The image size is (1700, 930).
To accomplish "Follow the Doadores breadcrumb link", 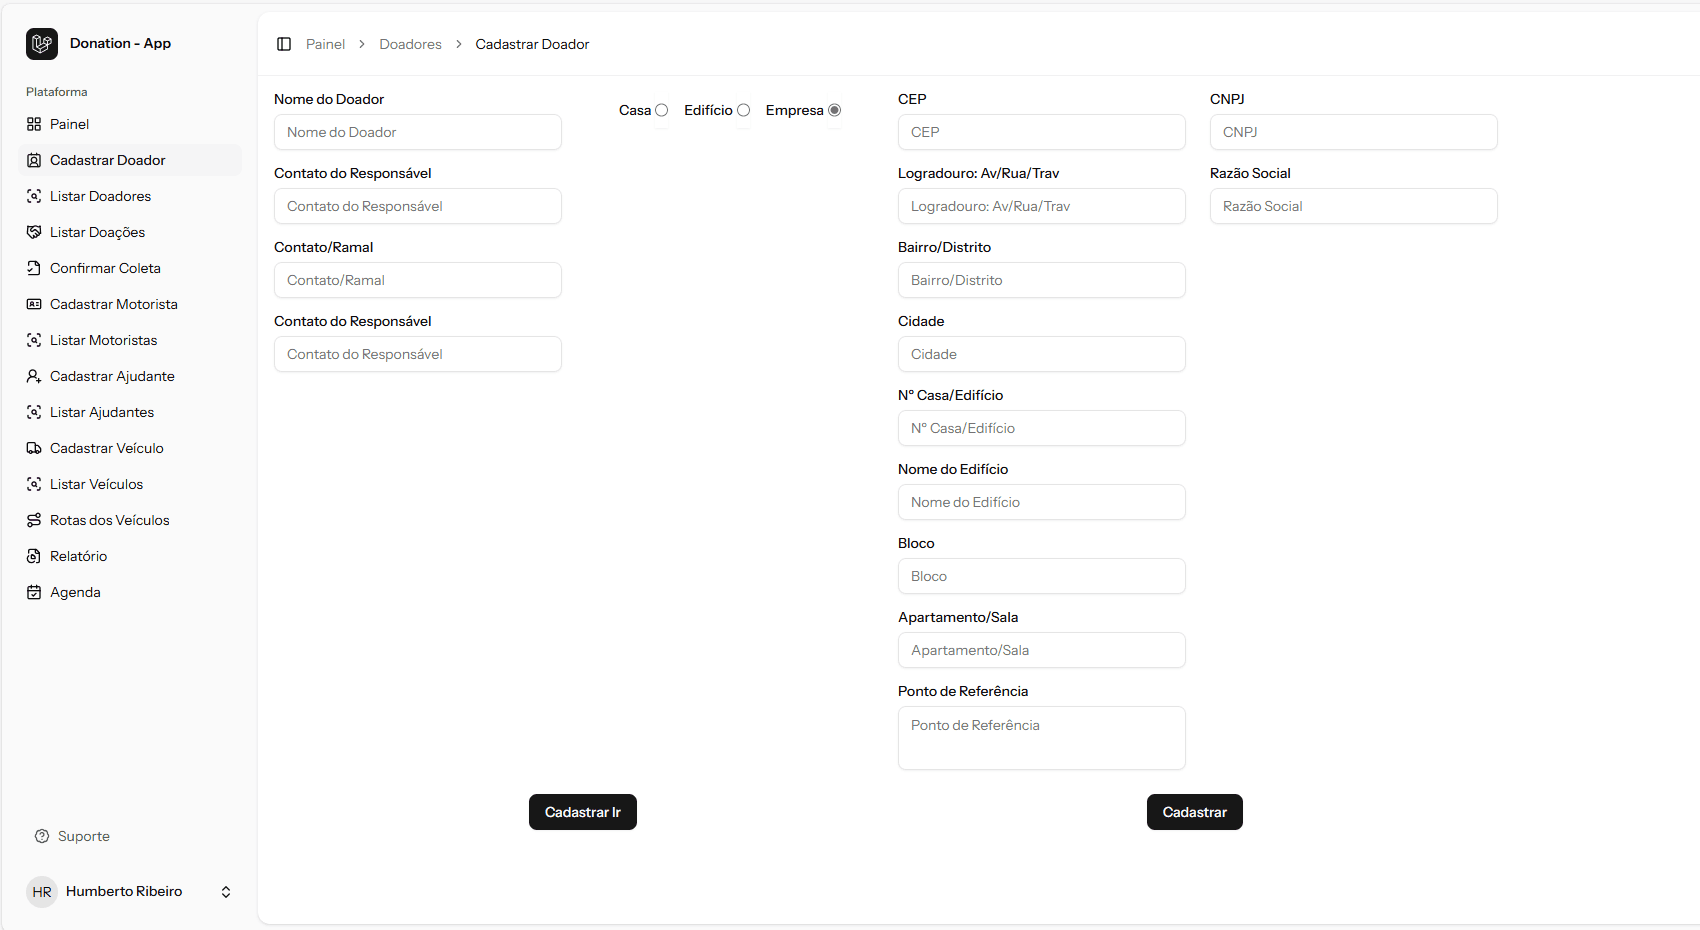I will click(410, 44).
